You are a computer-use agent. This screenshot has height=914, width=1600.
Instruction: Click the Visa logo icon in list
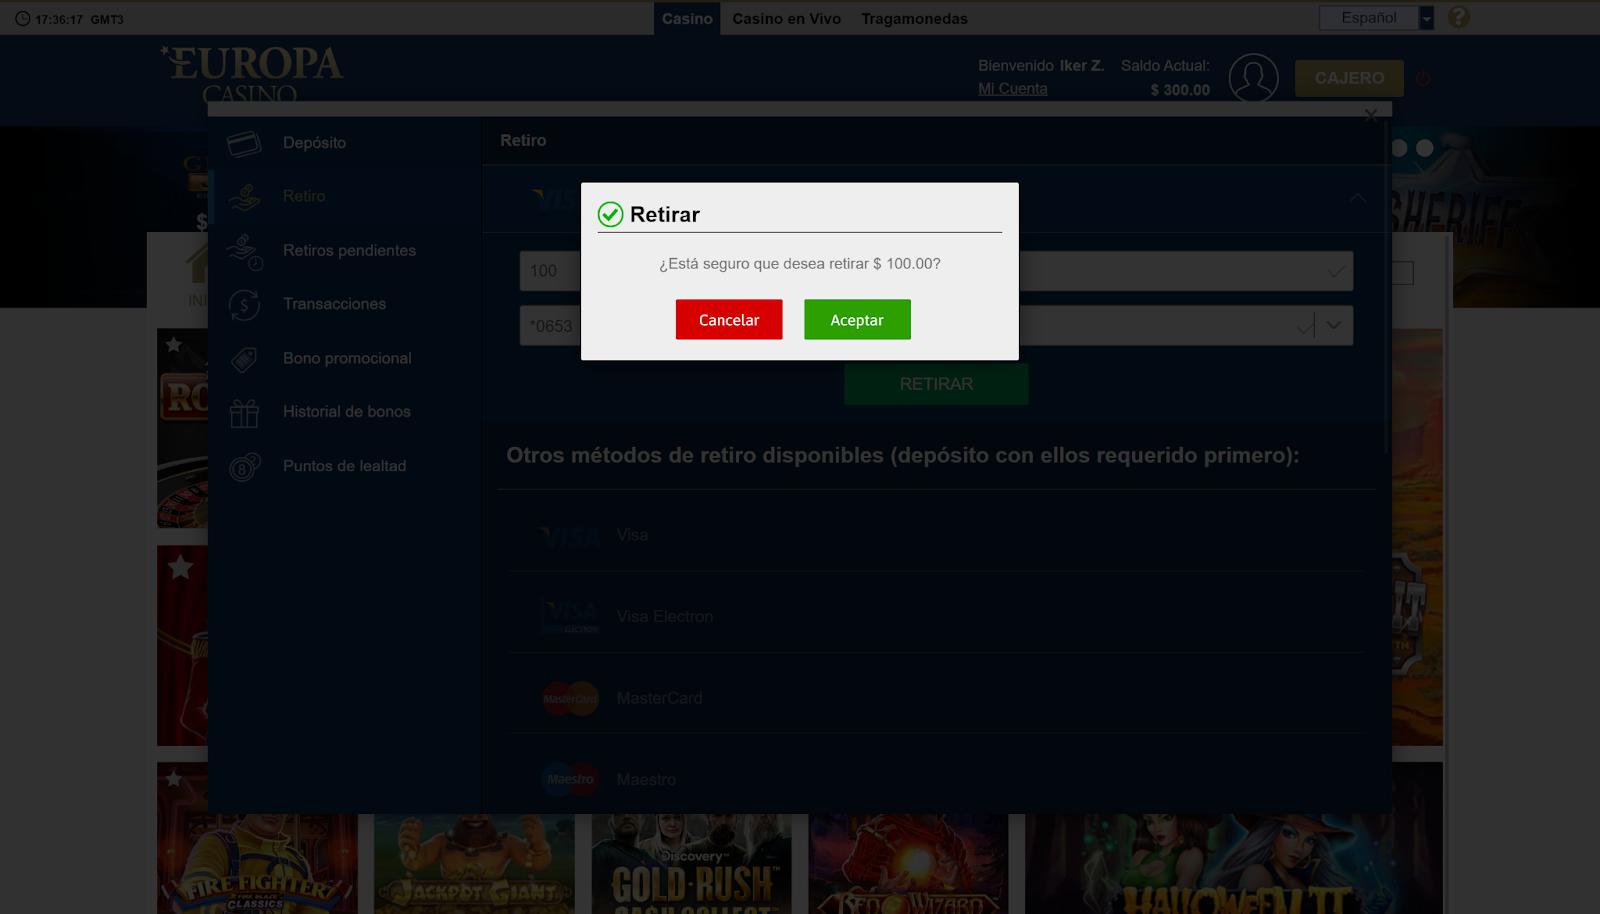coord(570,537)
